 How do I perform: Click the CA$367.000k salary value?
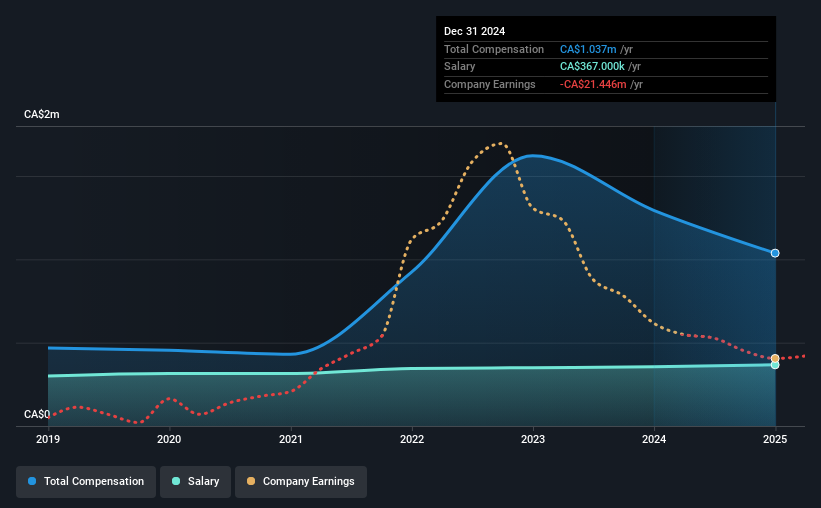pos(592,67)
